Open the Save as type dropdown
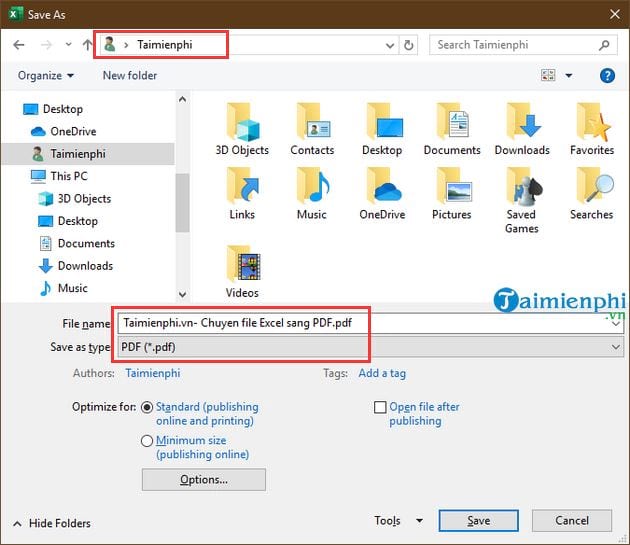The height and width of the screenshot is (545, 630). point(616,347)
